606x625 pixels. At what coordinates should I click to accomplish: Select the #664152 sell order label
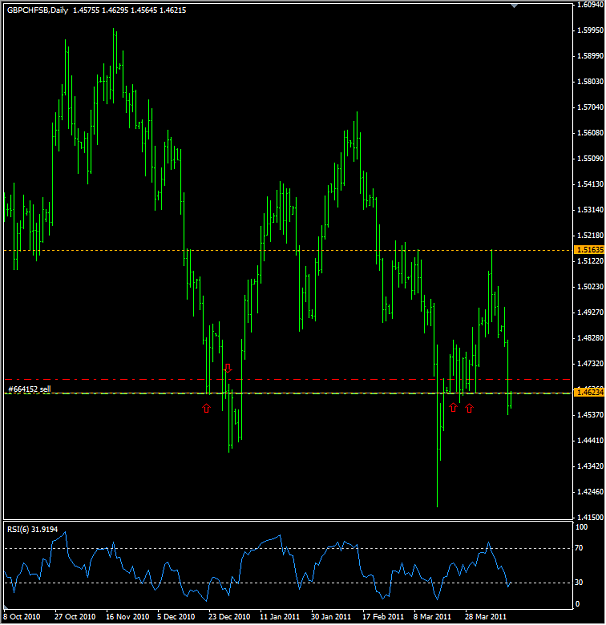click(x=30, y=389)
